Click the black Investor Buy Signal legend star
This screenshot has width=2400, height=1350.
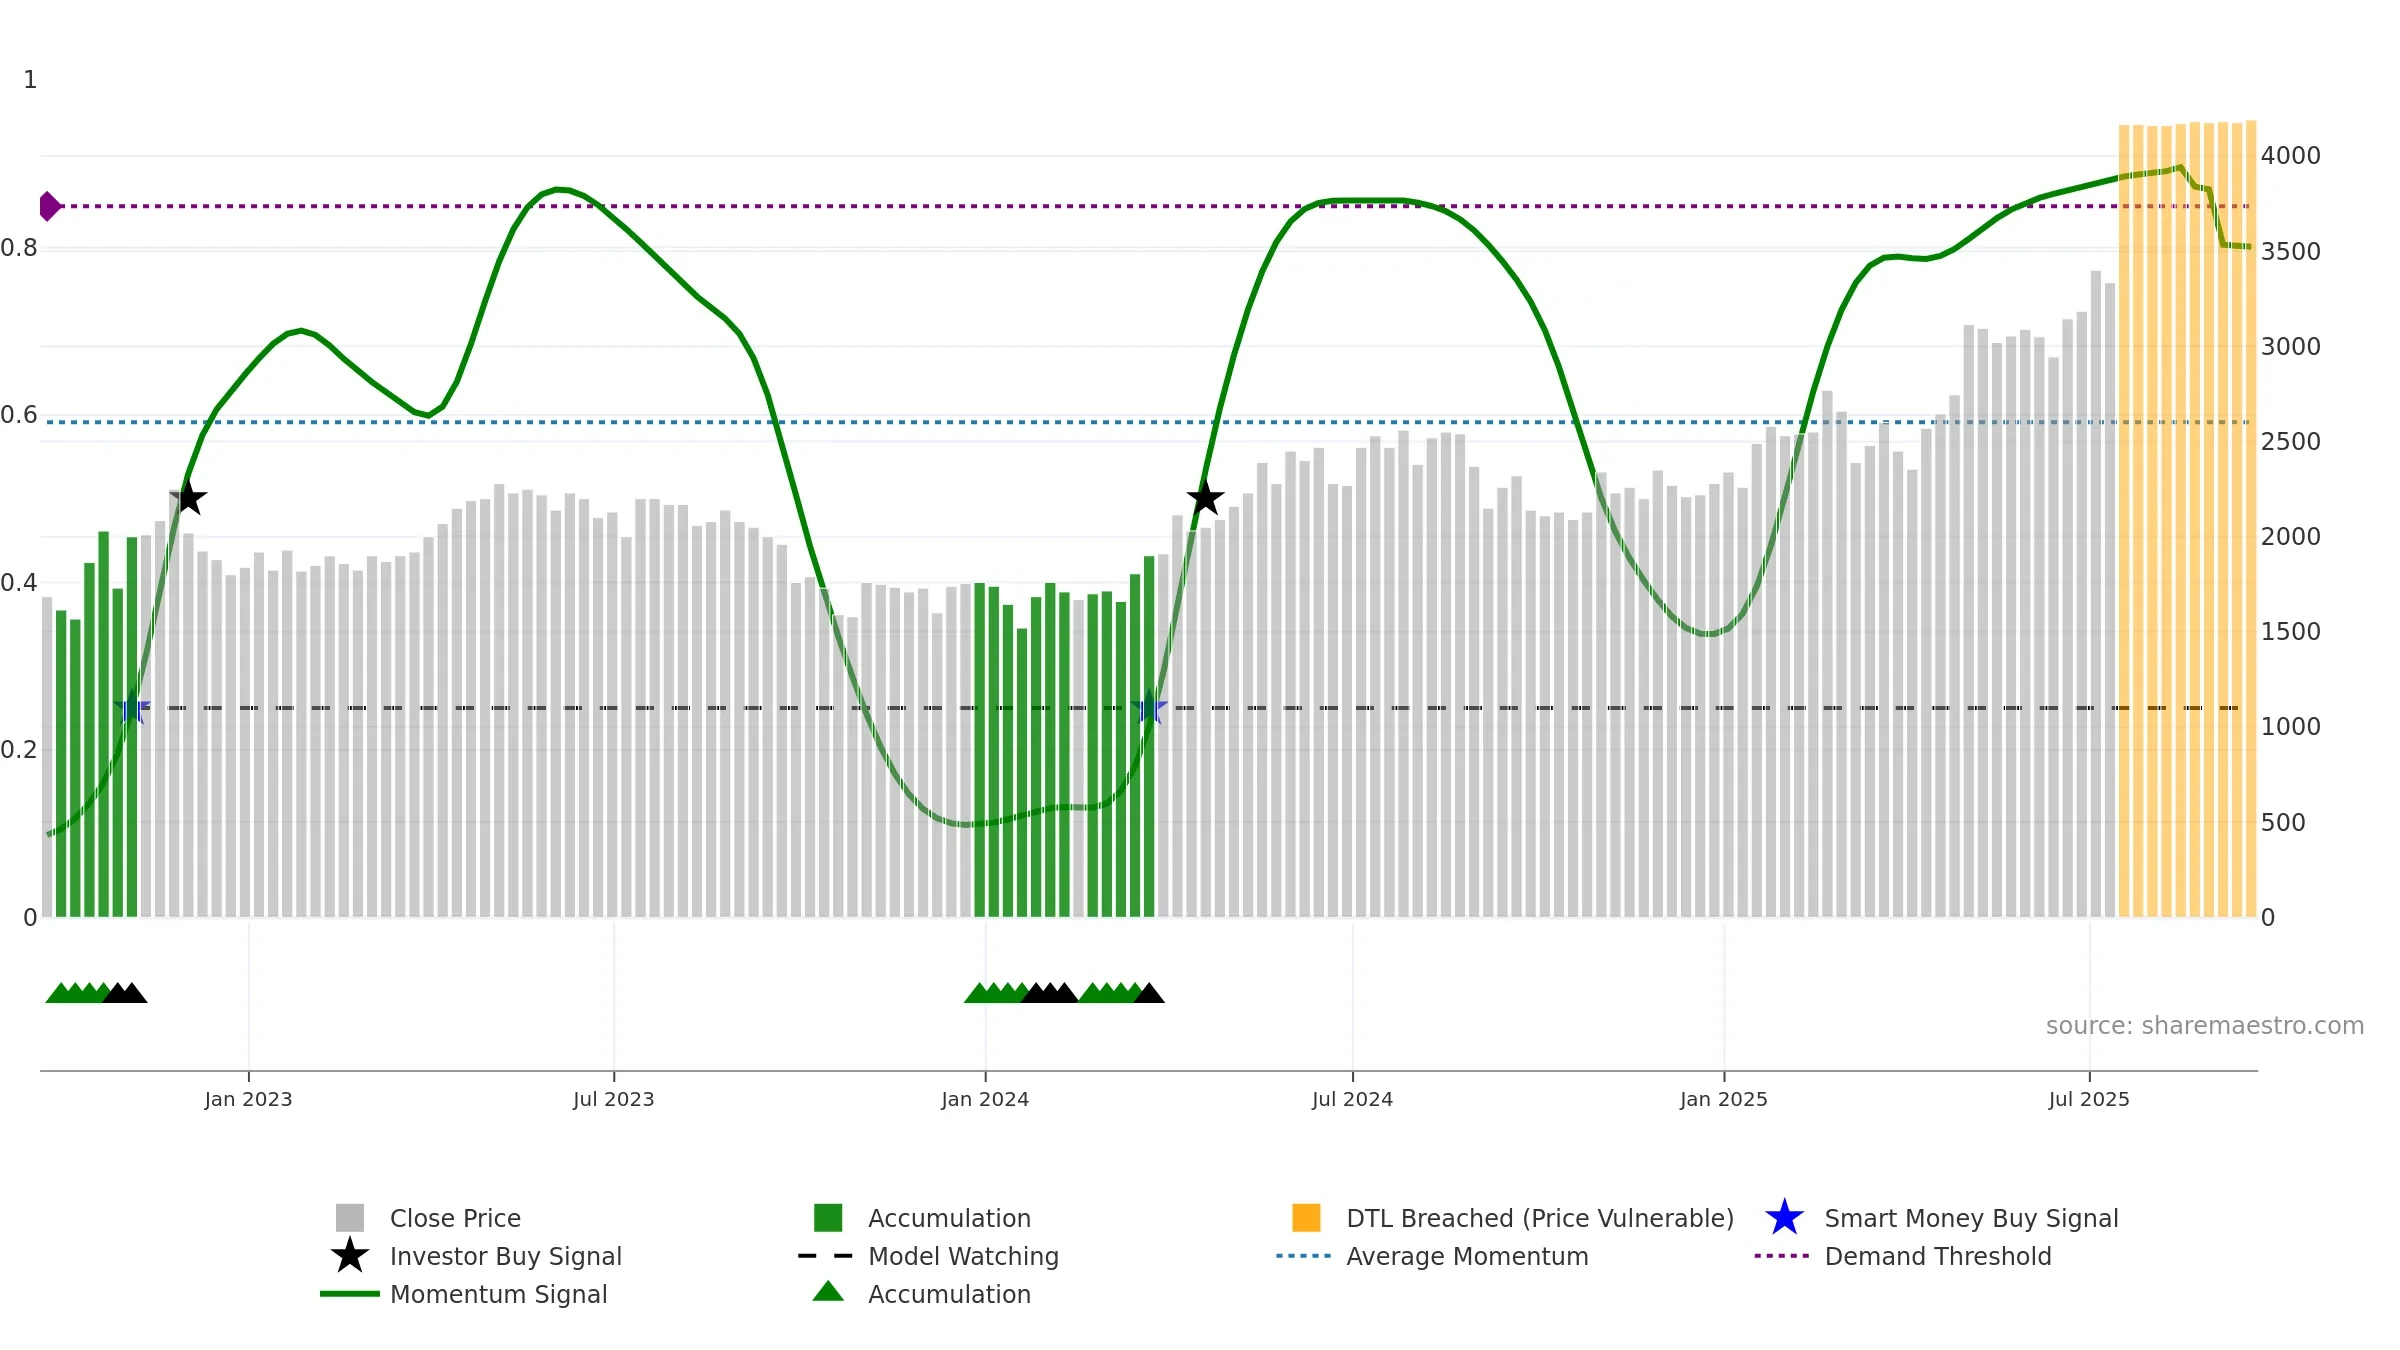(349, 1255)
